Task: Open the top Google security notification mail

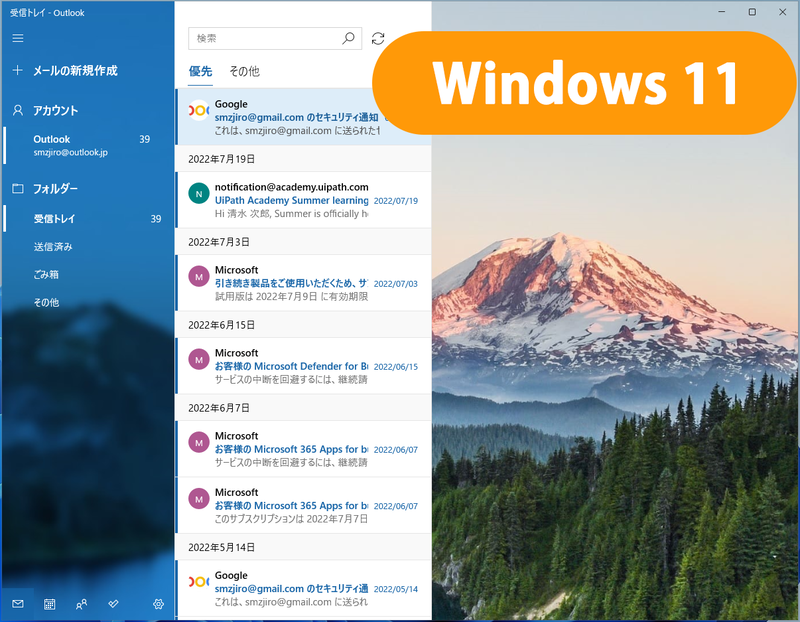Action: (304, 117)
